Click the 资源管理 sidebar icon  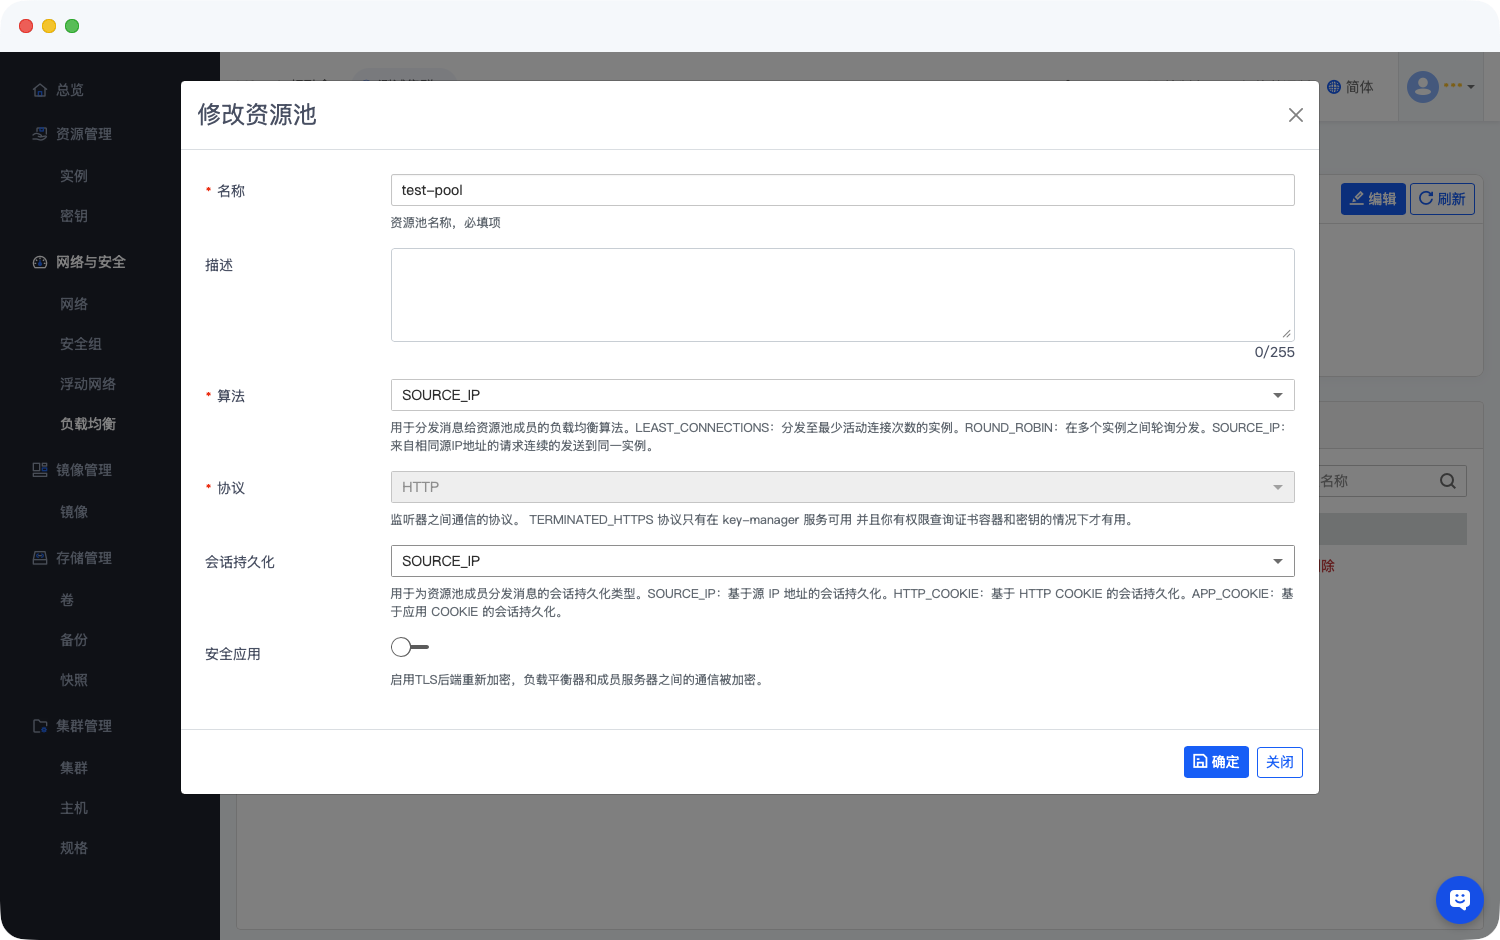pos(40,134)
